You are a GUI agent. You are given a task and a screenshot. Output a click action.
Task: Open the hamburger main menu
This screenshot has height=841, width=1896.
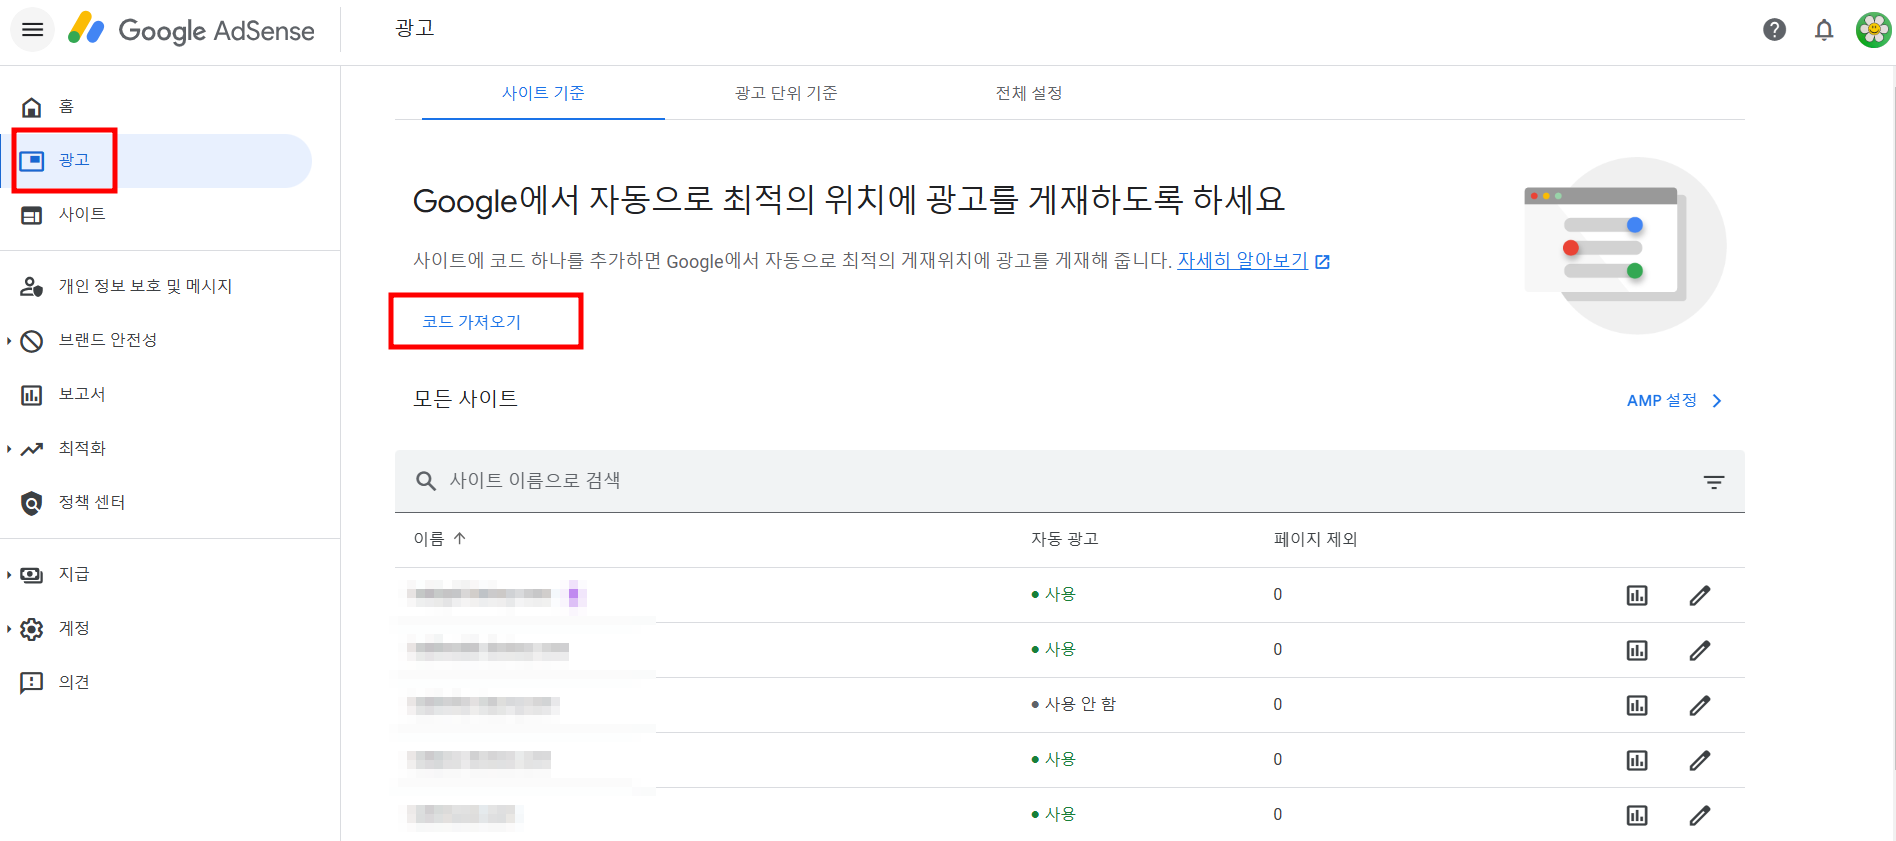(x=32, y=30)
